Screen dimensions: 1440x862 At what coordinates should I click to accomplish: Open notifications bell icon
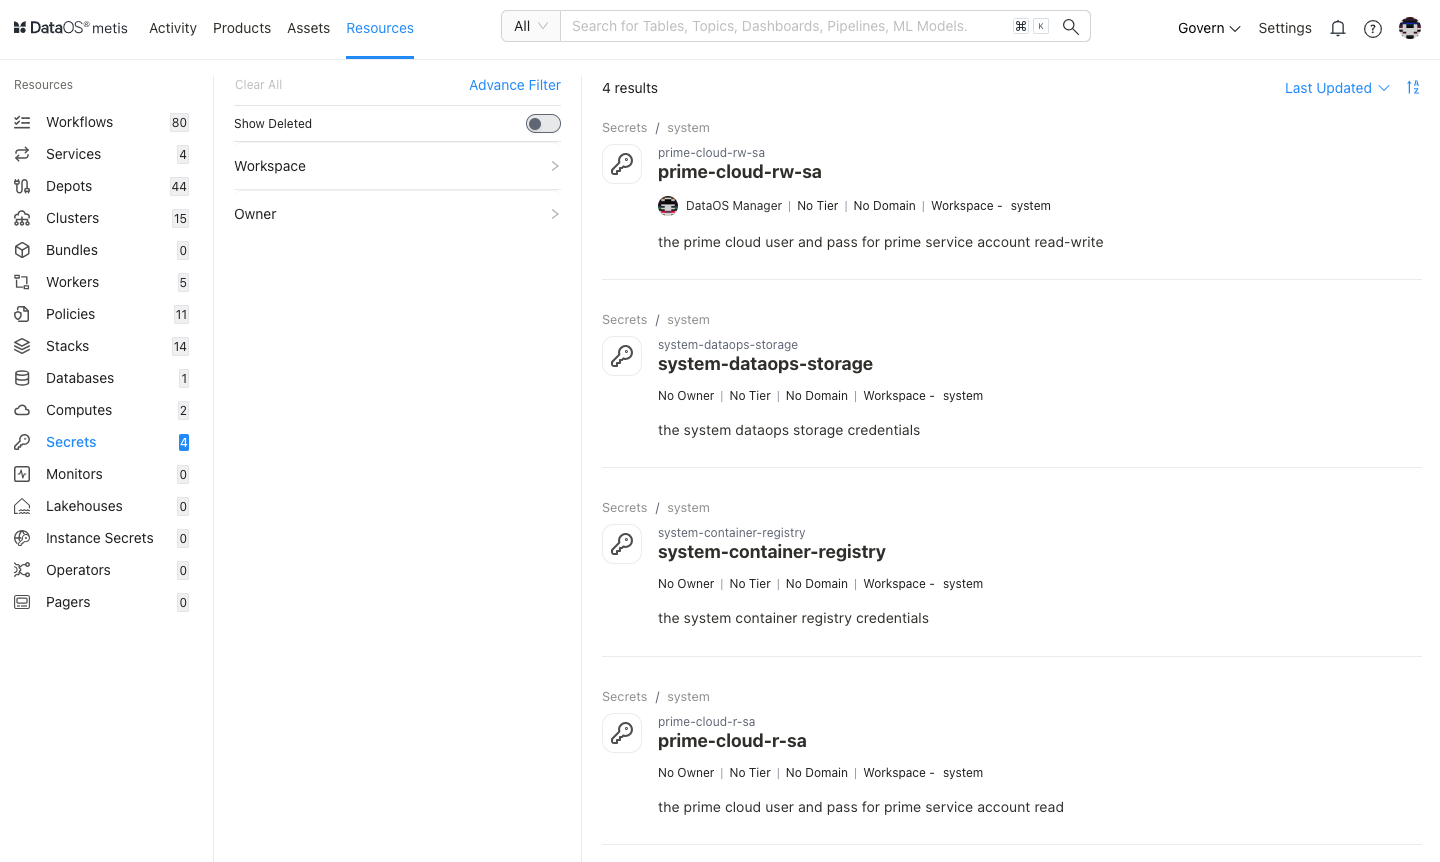pos(1338,29)
